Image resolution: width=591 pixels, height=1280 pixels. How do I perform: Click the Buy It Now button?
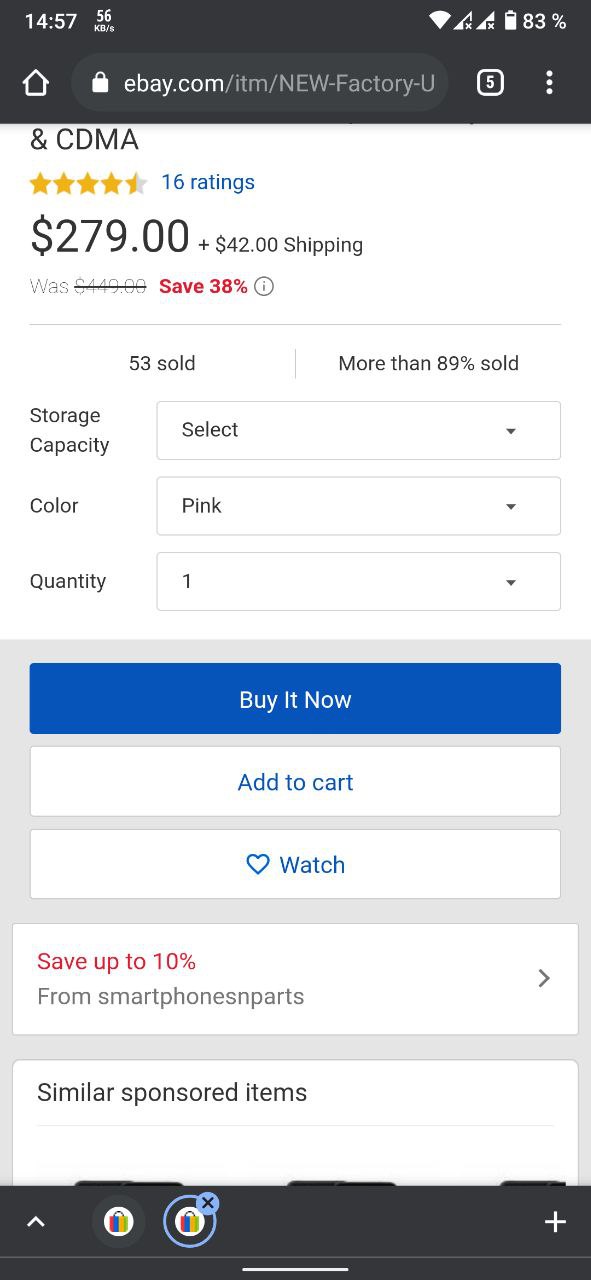295,699
